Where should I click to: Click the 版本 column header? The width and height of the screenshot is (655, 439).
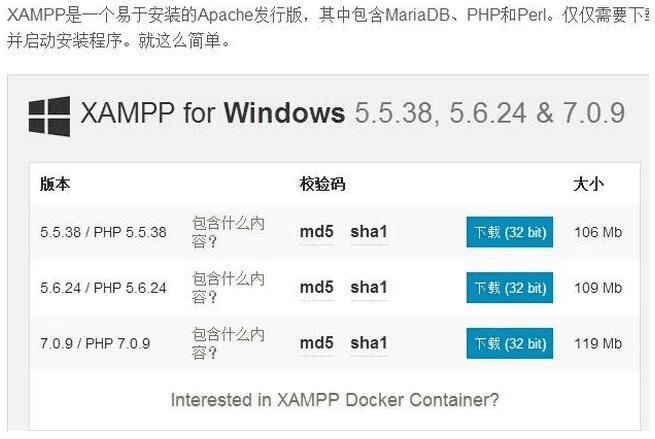[55, 184]
